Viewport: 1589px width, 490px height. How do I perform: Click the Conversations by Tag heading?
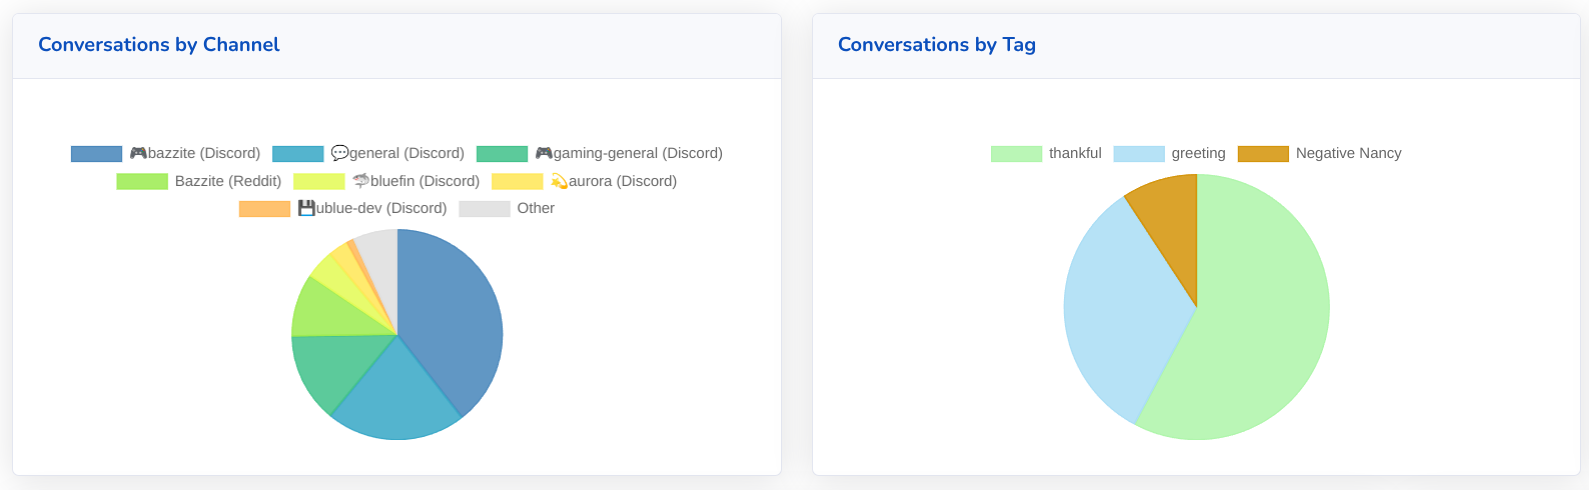click(x=936, y=44)
